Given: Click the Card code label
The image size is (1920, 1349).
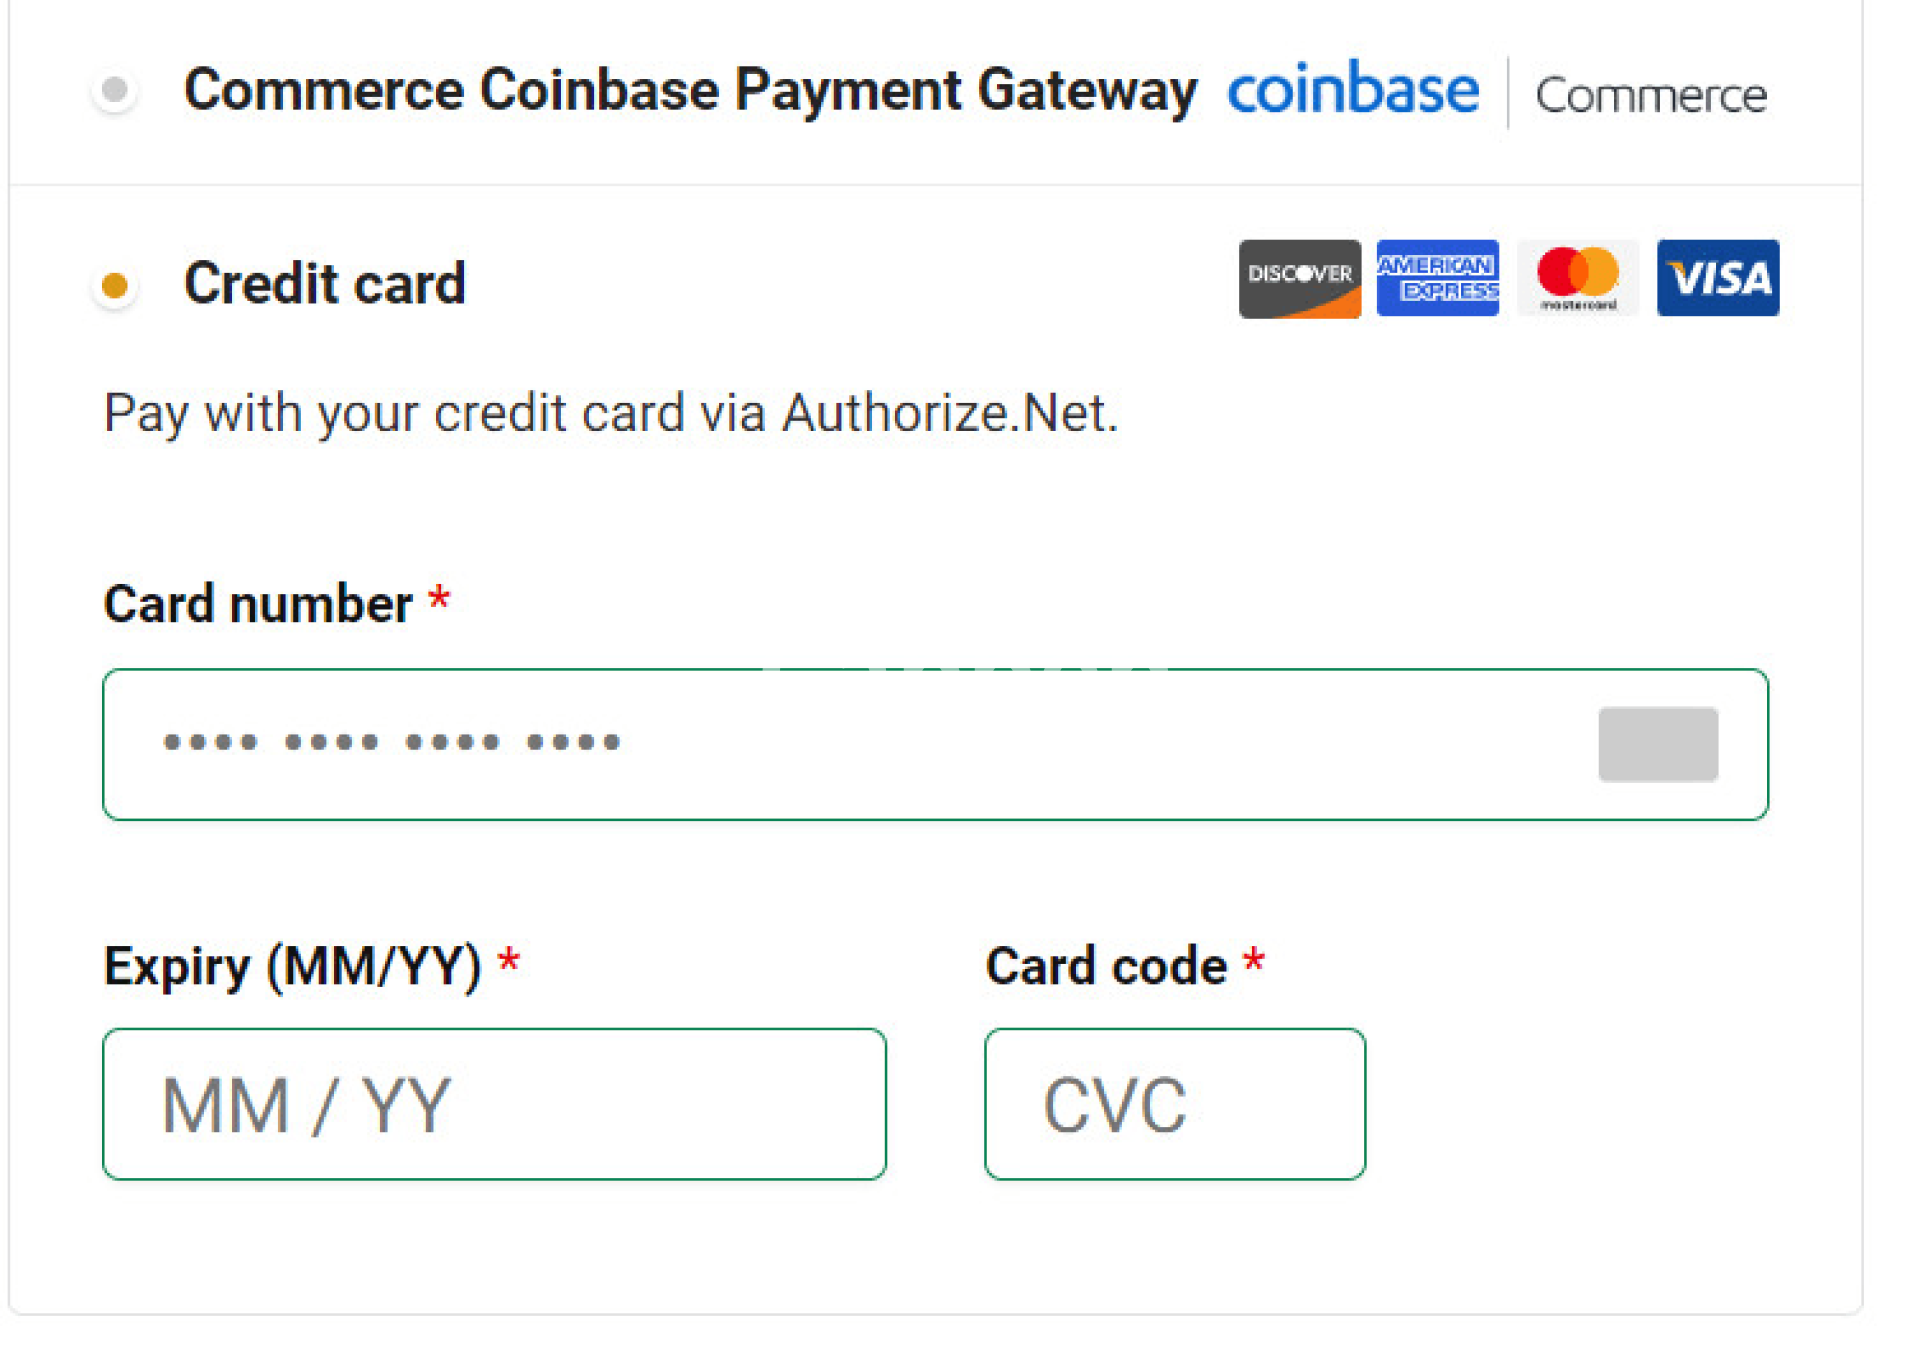Looking at the screenshot, I should tap(1106, 966).
